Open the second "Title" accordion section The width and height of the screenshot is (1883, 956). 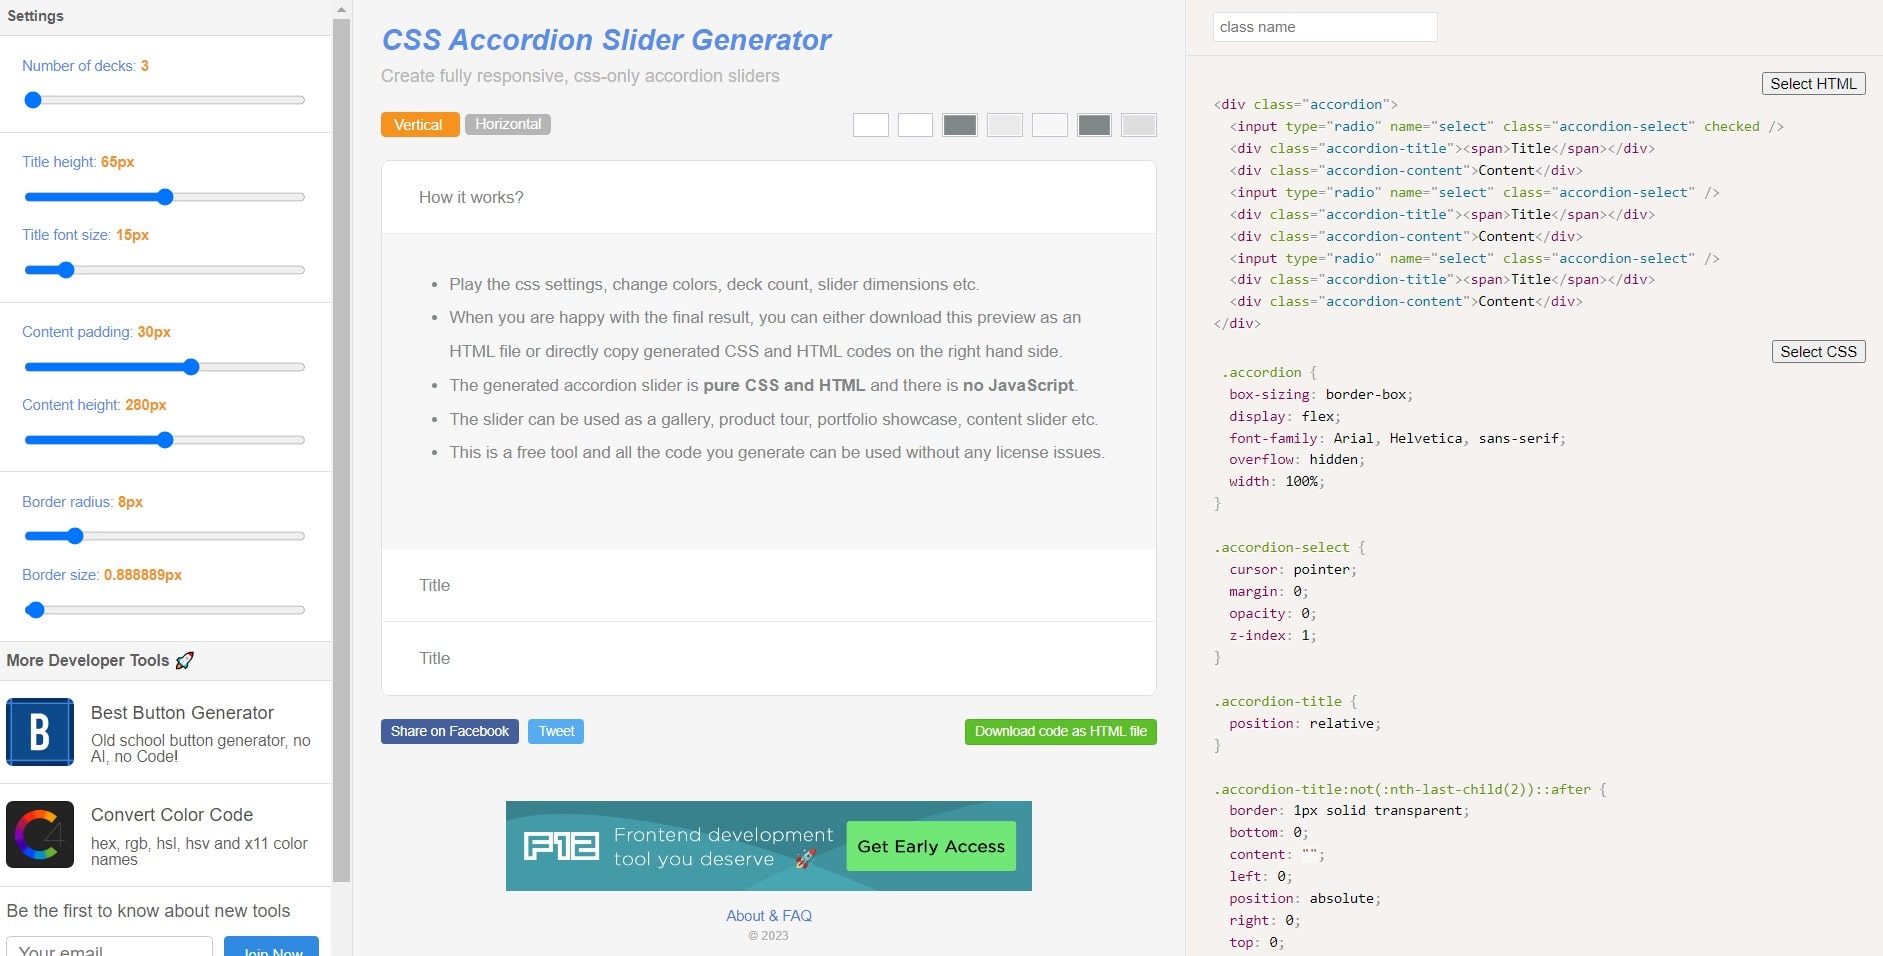coord(768,658)
